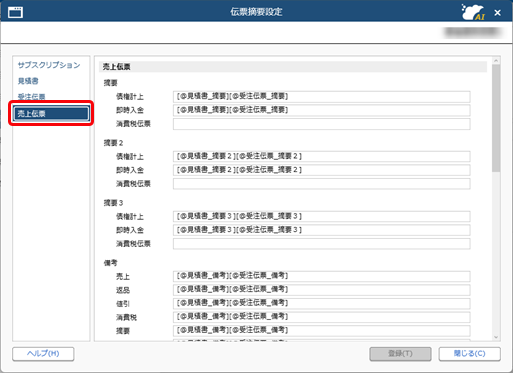Click the vertical scrollbar thumb

click(496, 118)
